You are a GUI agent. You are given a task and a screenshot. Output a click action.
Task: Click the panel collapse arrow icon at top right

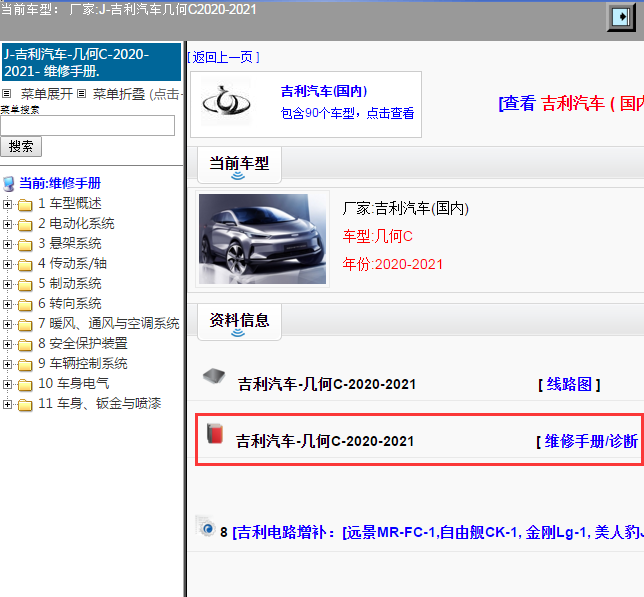[x=621, y=17]
